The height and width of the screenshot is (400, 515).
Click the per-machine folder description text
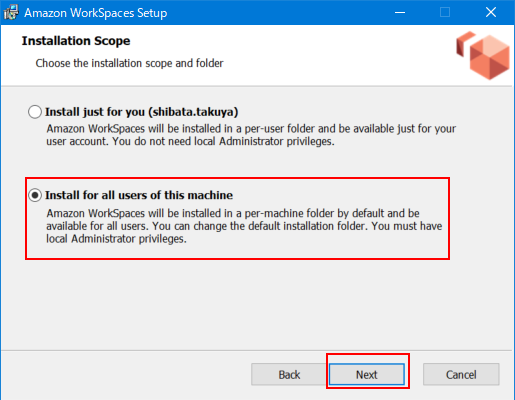point(244,226)
